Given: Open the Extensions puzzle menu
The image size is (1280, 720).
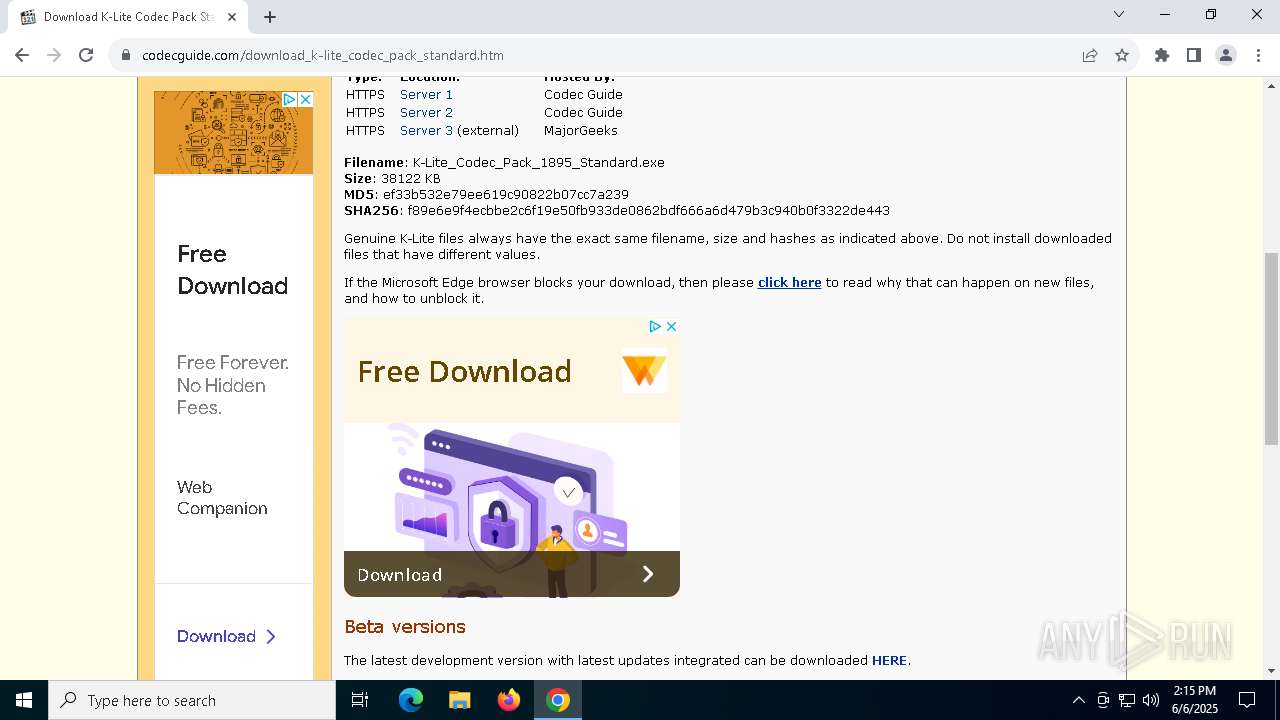Looking at the screenshot, I should pyautogui.click(x=1162, y=55).
